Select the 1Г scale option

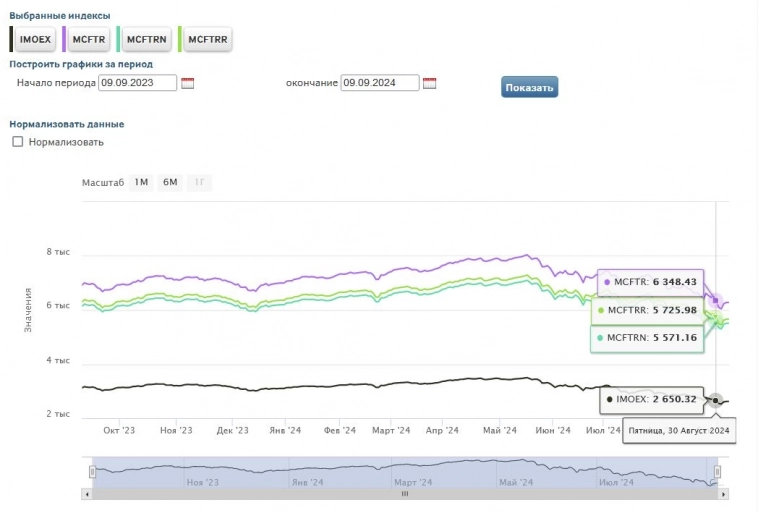[x=199, y=182]
